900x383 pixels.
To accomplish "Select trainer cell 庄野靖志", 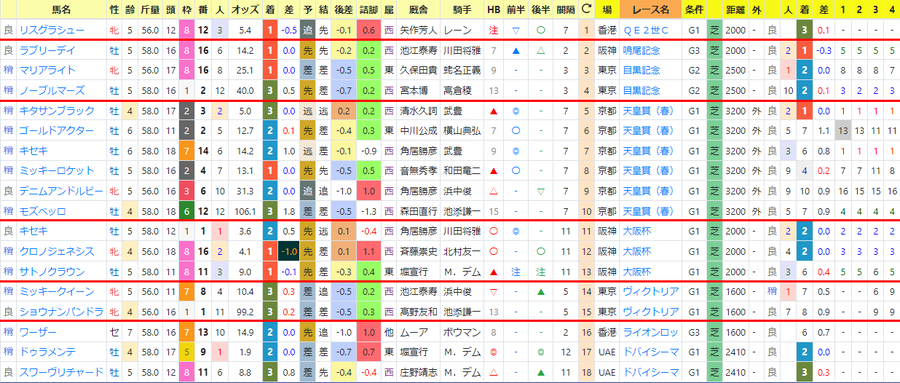I will tap(419, 372).
